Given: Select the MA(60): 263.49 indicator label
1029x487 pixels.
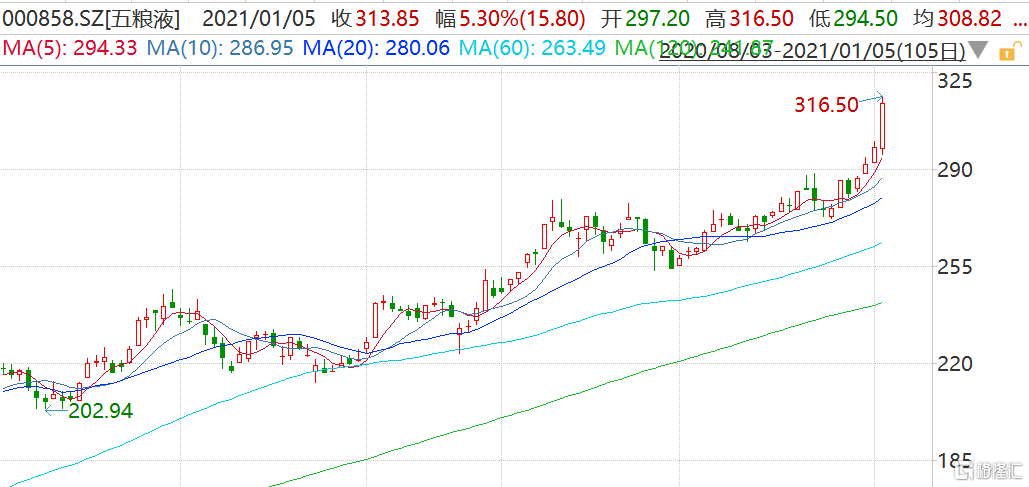Looking at the screenshot, I should coord(534,49).
